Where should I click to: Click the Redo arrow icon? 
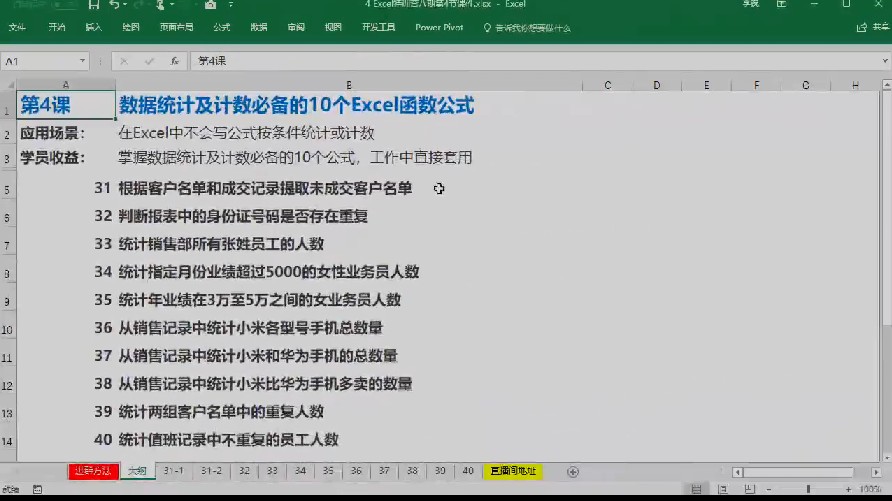[139, 5]
